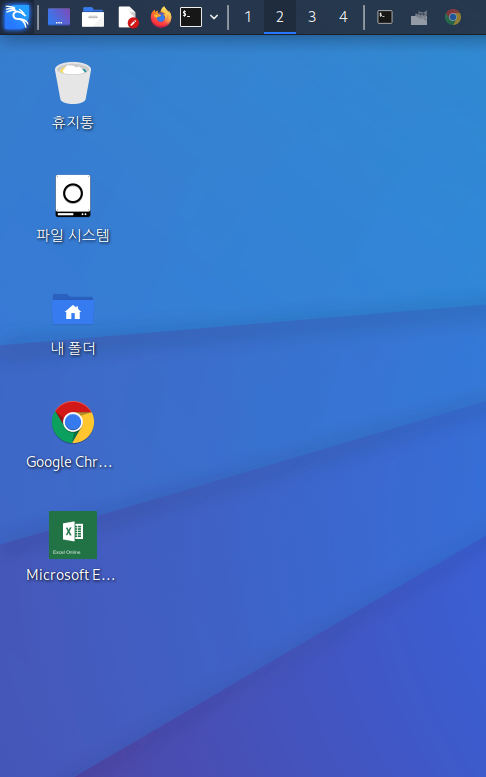Open the file manager from panel
This screenshot has height=777, width=486.
point(93,17)
